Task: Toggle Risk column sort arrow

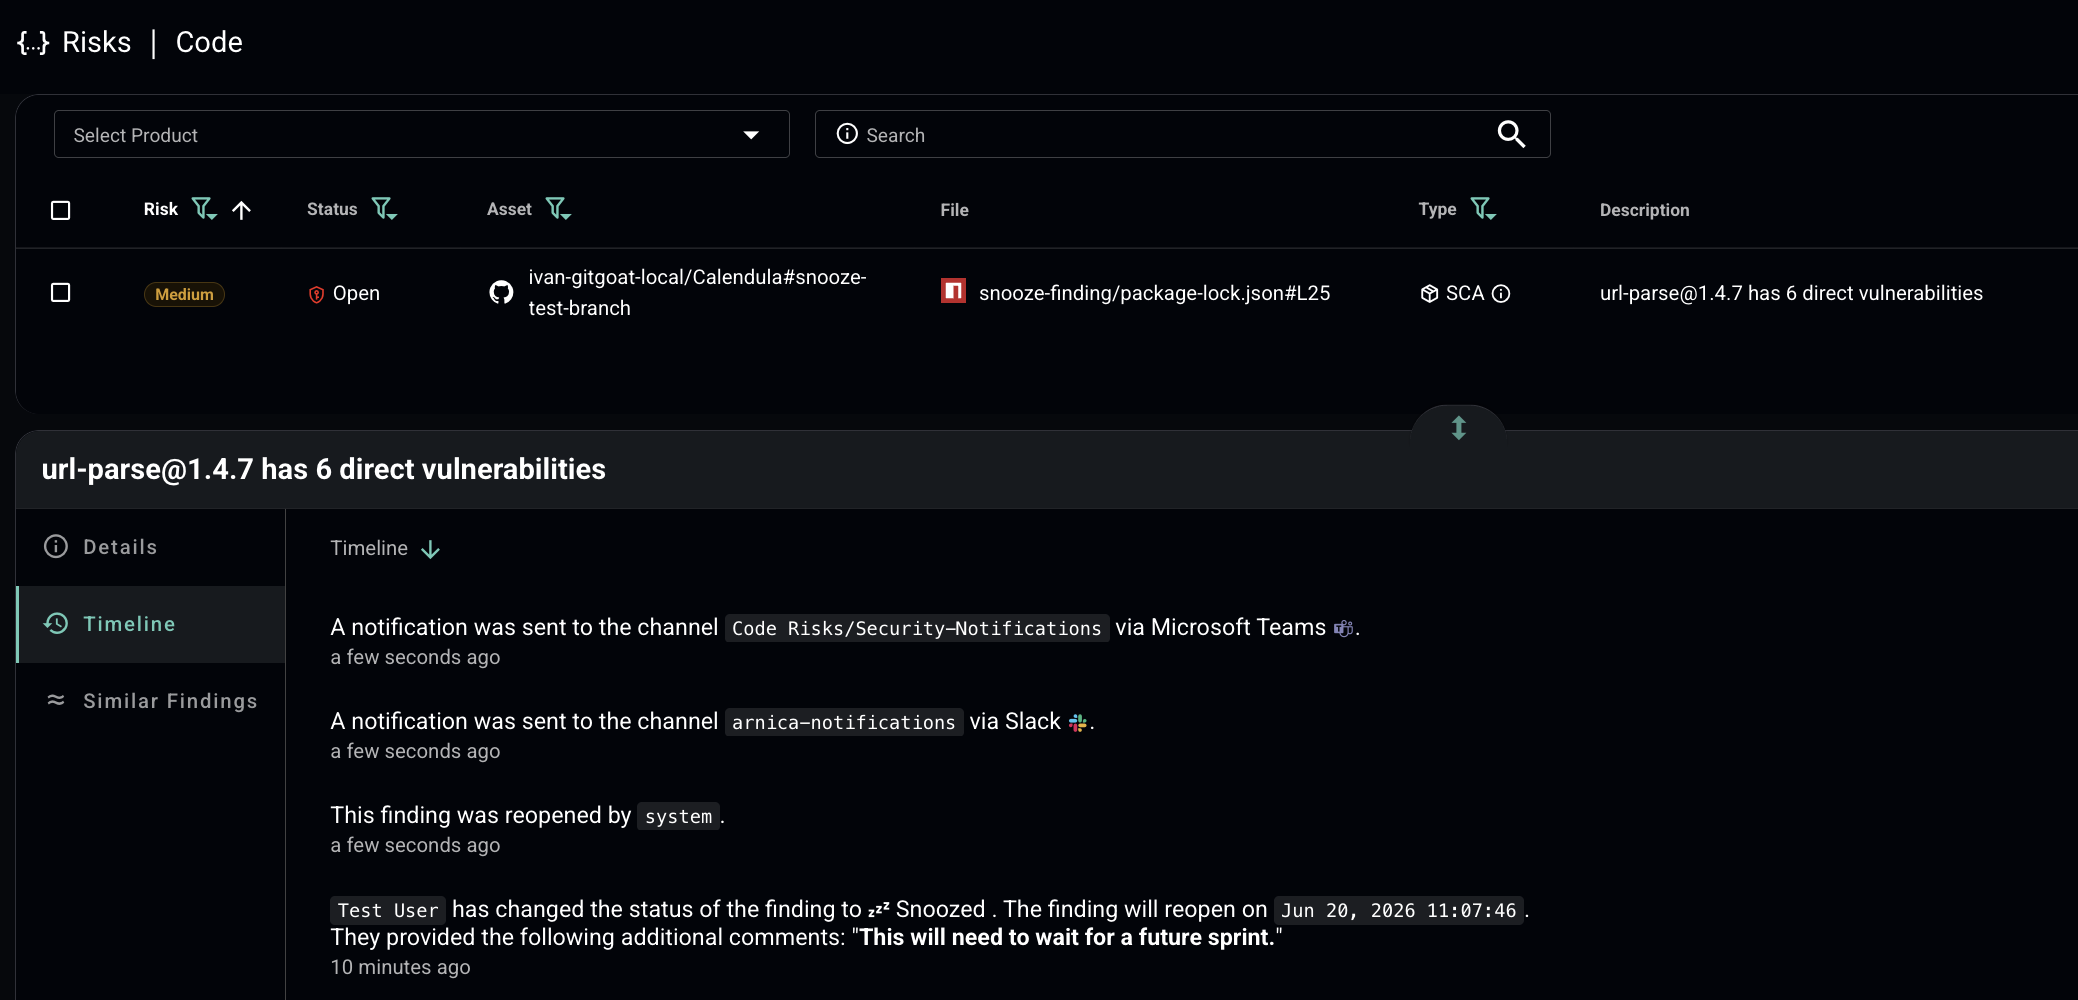Action: coord(241,209)
